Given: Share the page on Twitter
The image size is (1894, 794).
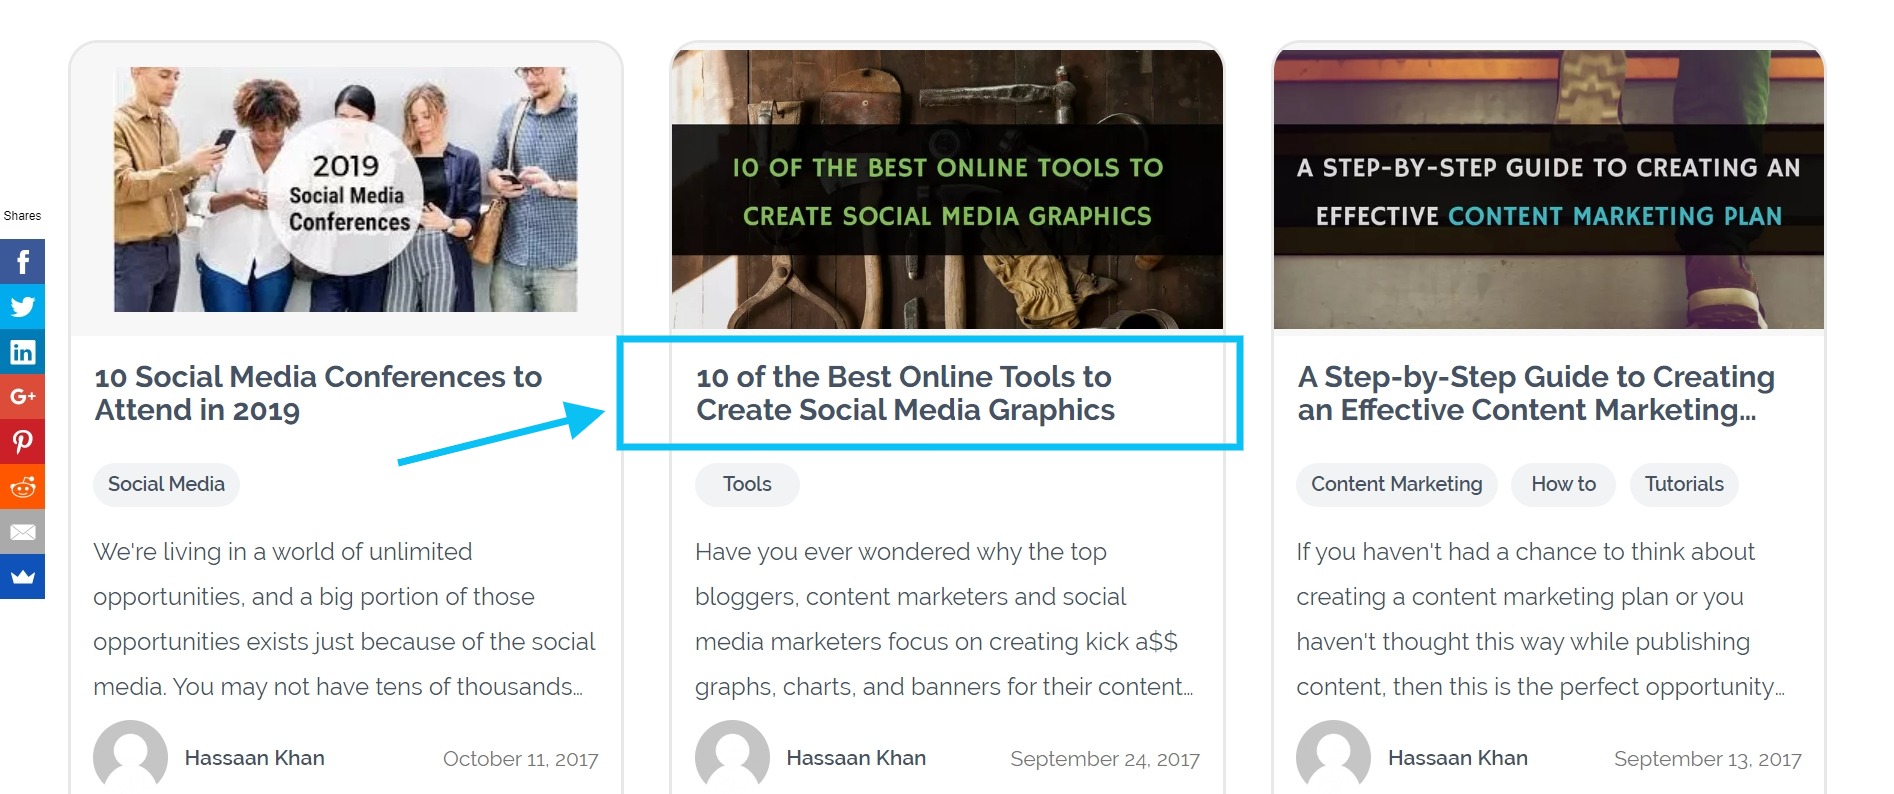Looking at the screenshot, I should 22,307.
